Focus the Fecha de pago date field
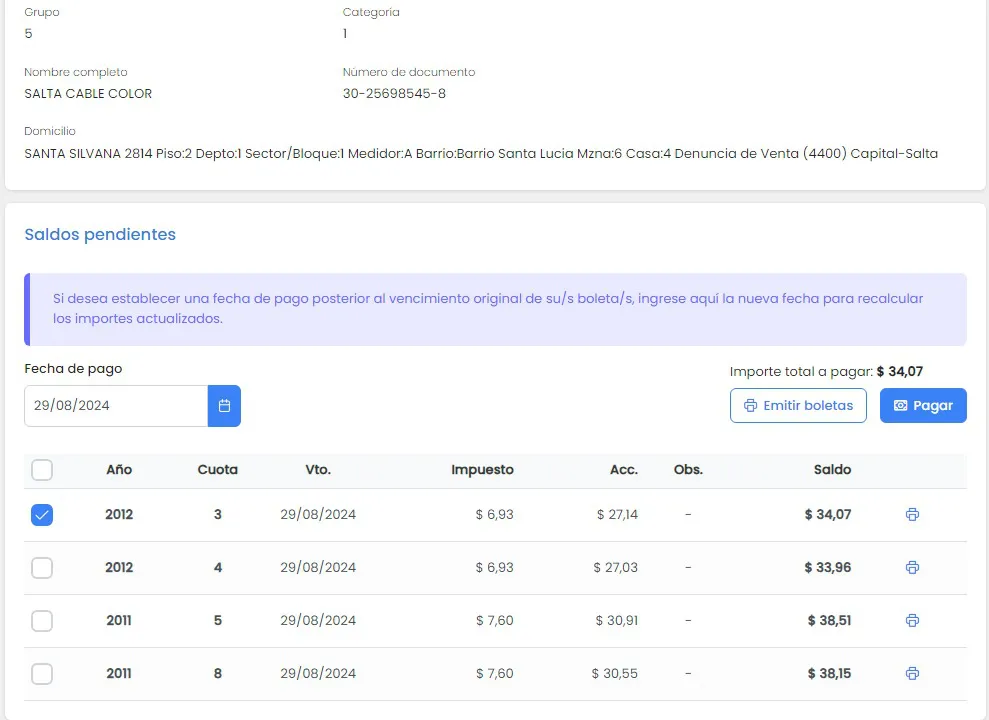This screenshot has height=720, width=989. tap(115, 406)
